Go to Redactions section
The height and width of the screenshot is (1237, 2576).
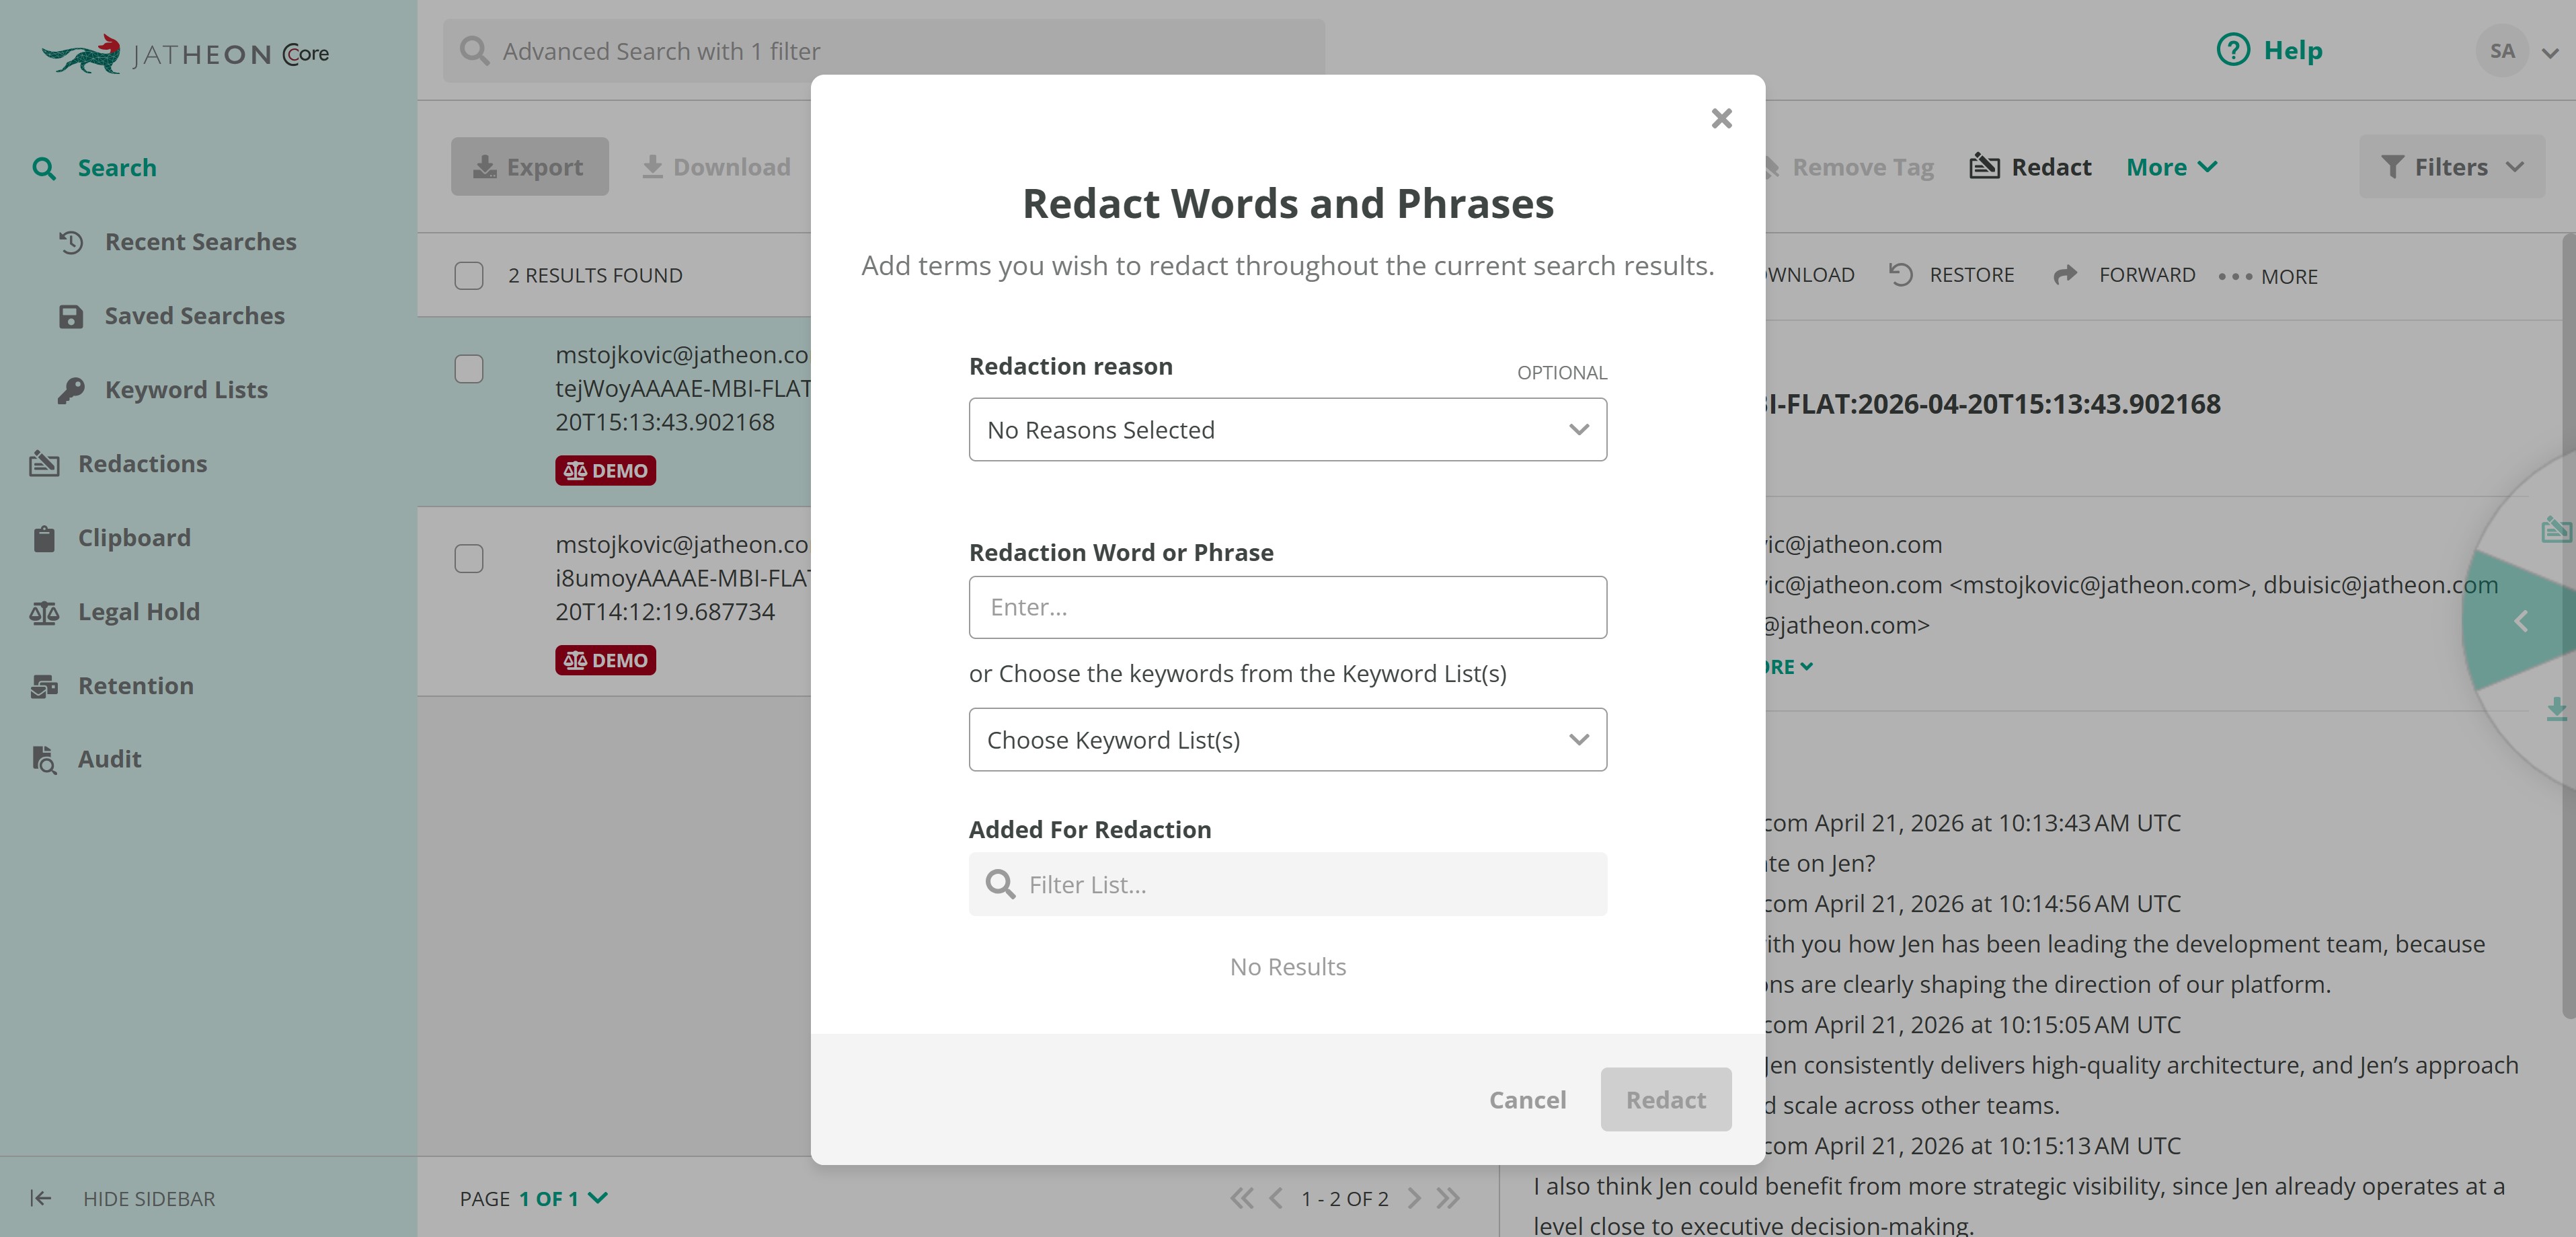tap(142, 463)
